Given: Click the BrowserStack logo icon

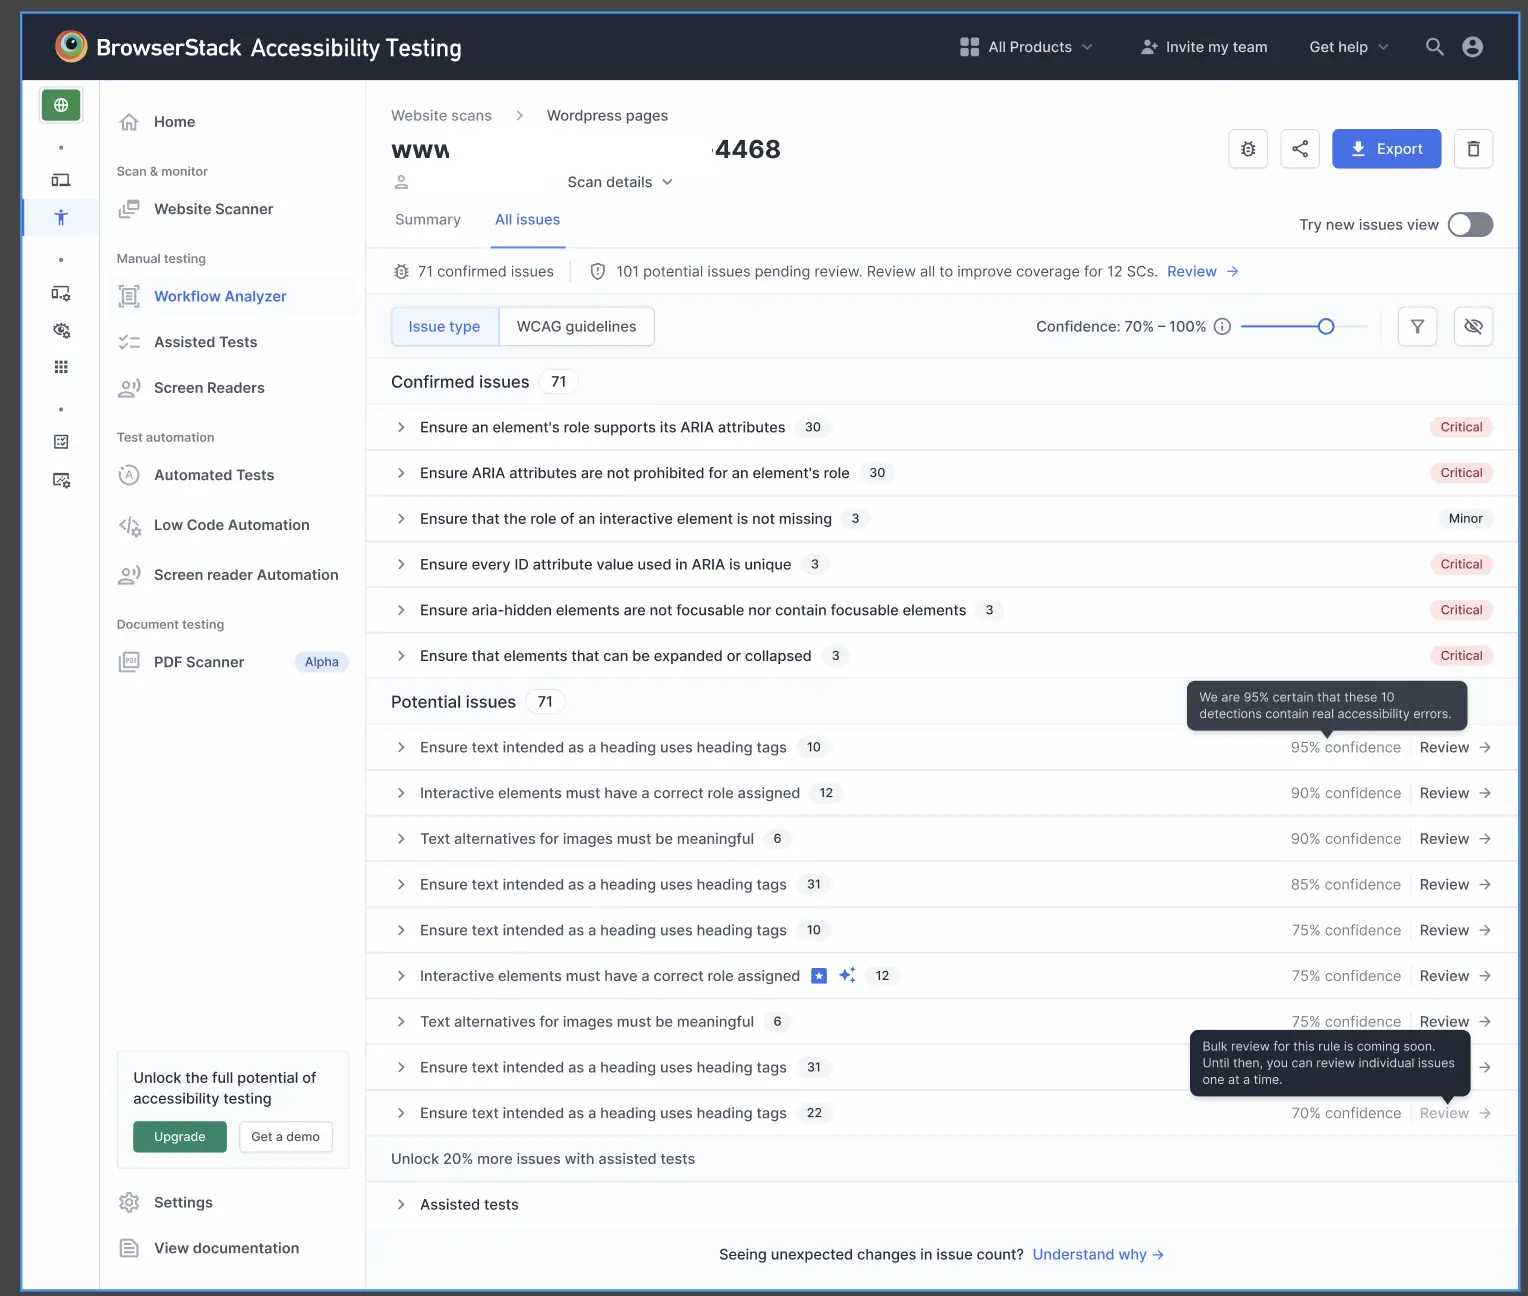Looking at the screenshot, I should pyautogui.click(x=71, y=46).
